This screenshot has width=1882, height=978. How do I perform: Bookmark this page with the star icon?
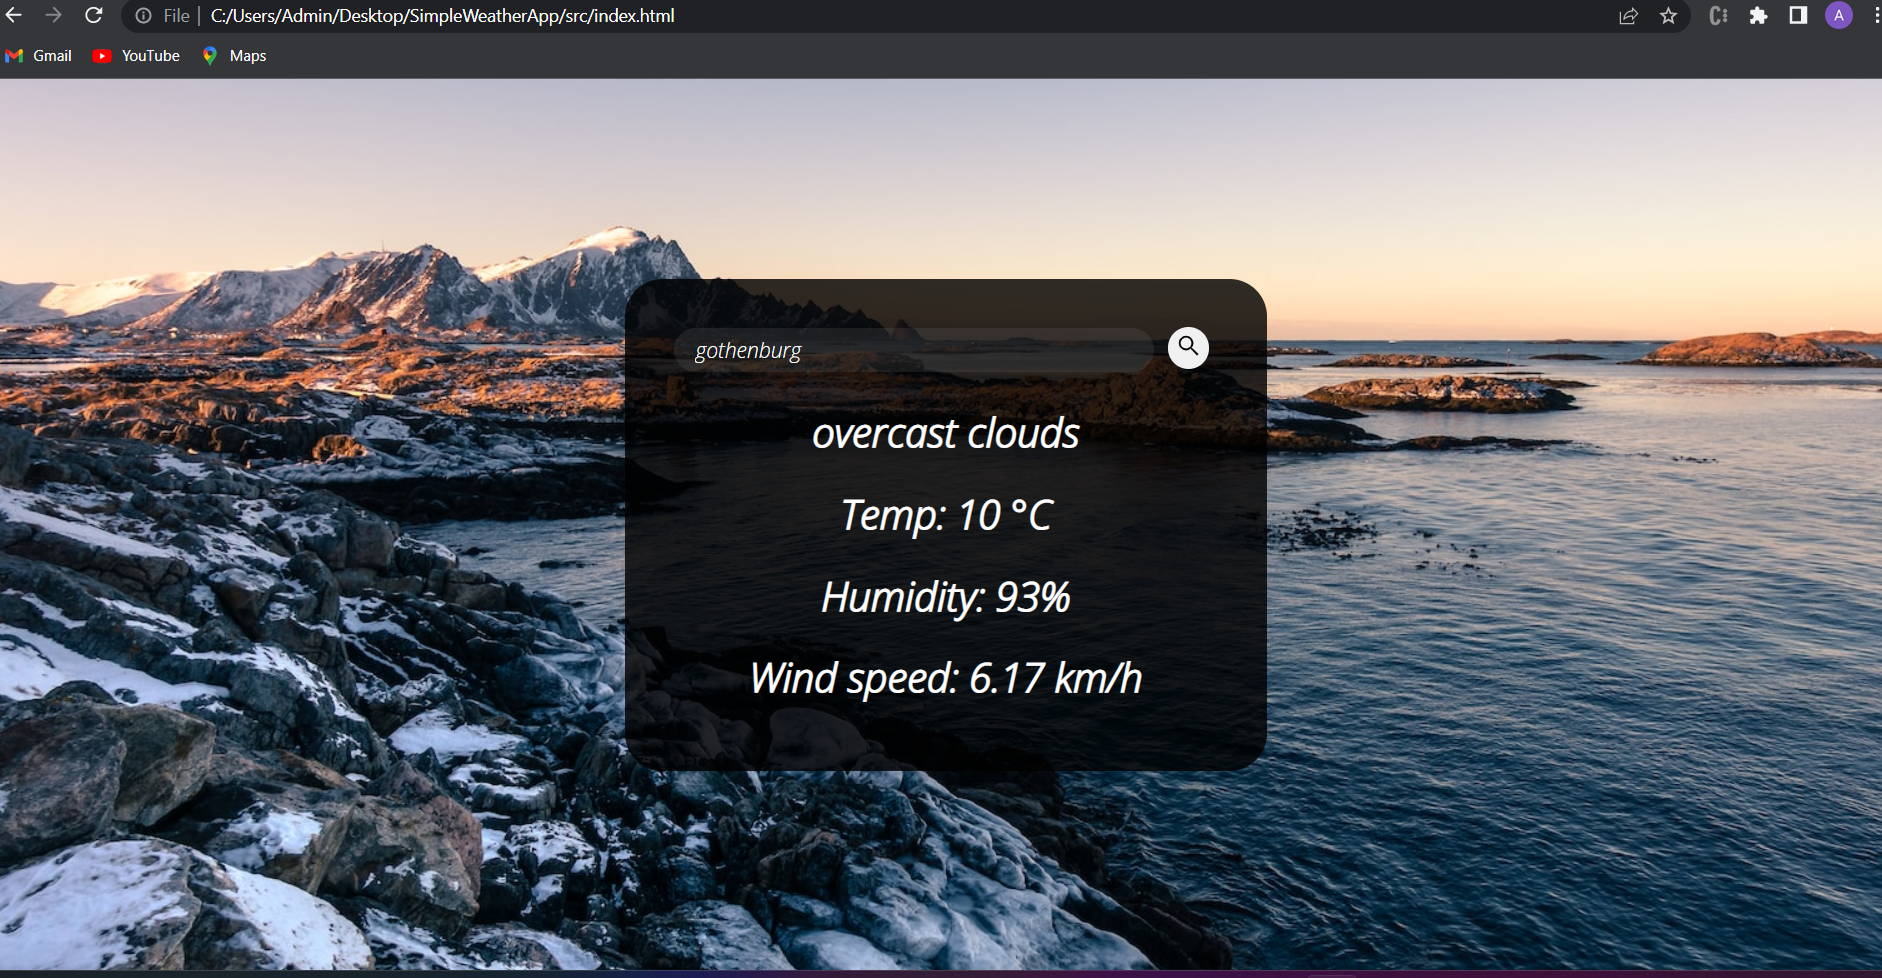1668,16
